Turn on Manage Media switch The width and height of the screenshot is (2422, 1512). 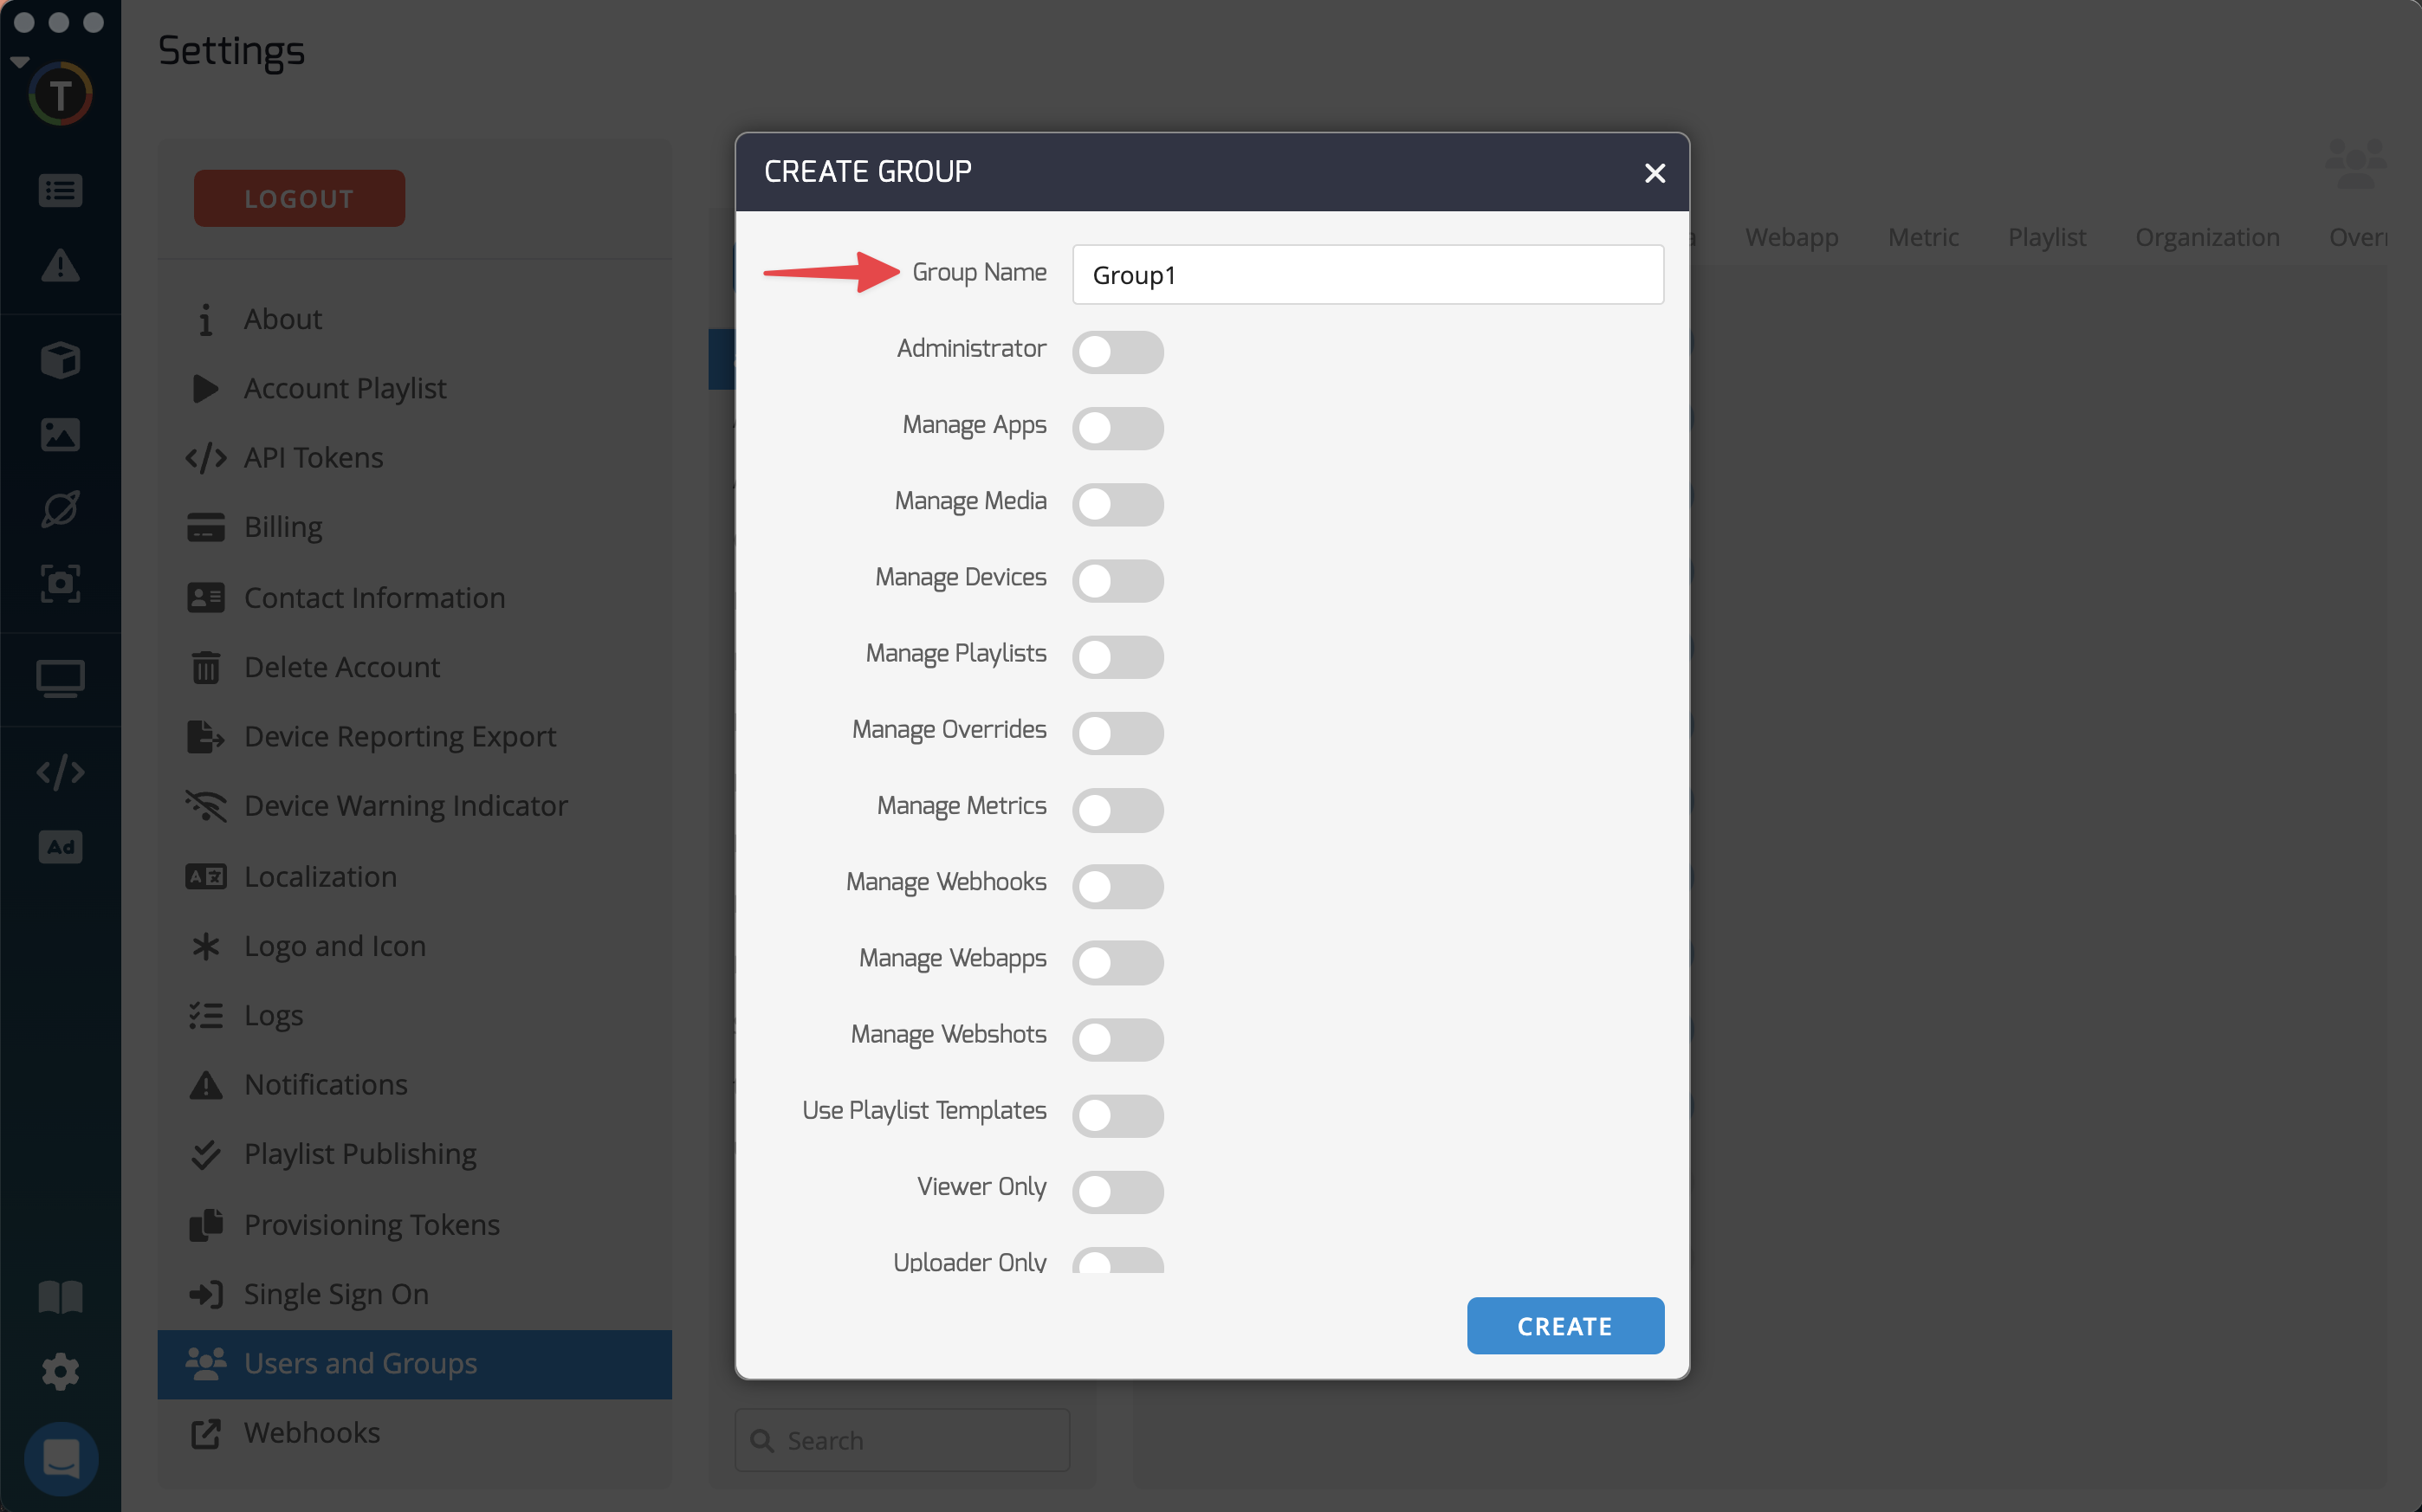[x=1117, y=504]
